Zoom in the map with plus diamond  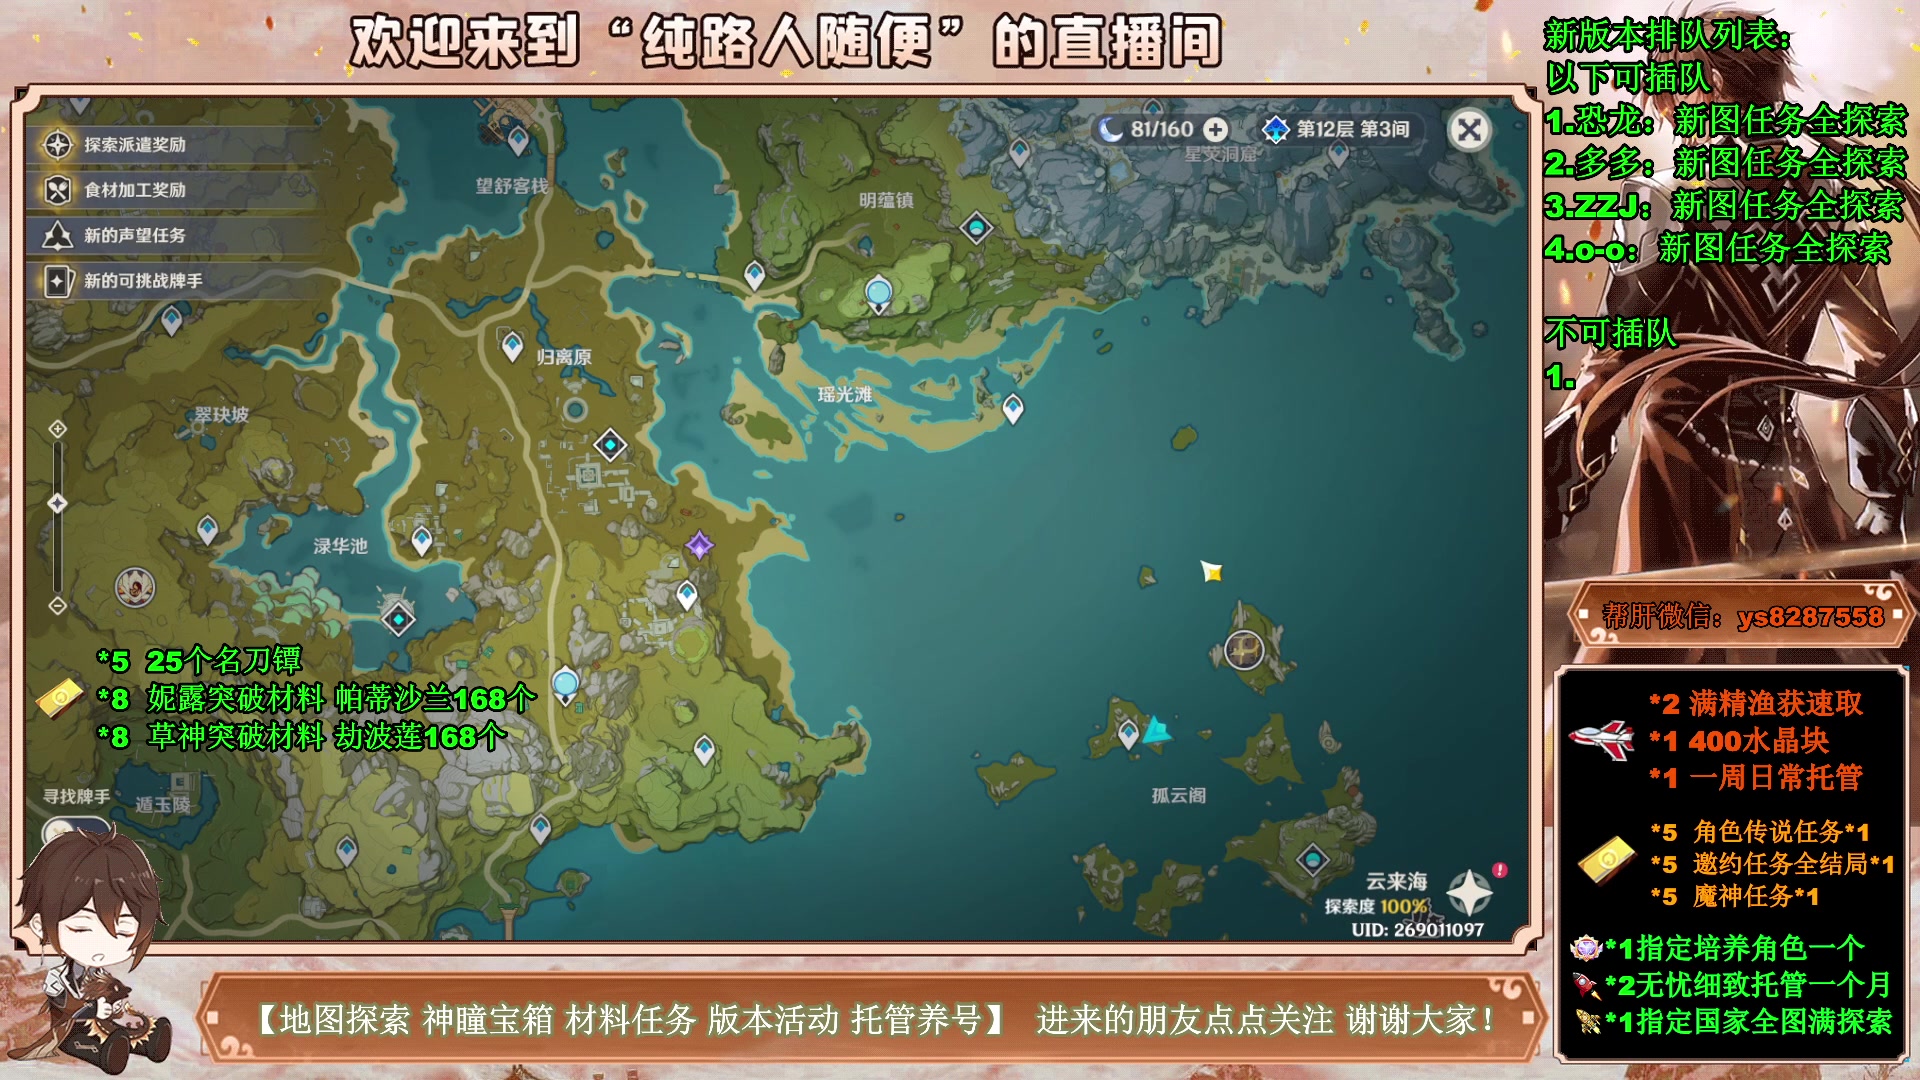[58, 429]
